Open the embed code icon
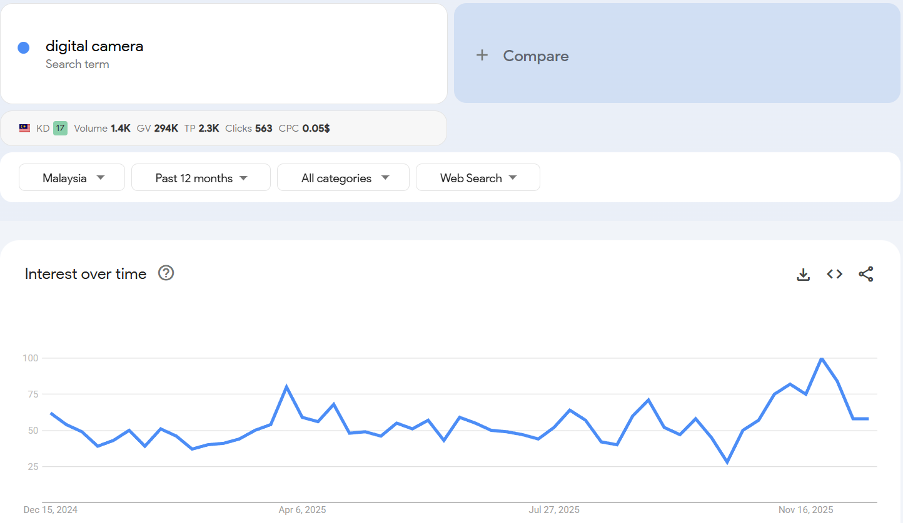 [x=834, y=274]
